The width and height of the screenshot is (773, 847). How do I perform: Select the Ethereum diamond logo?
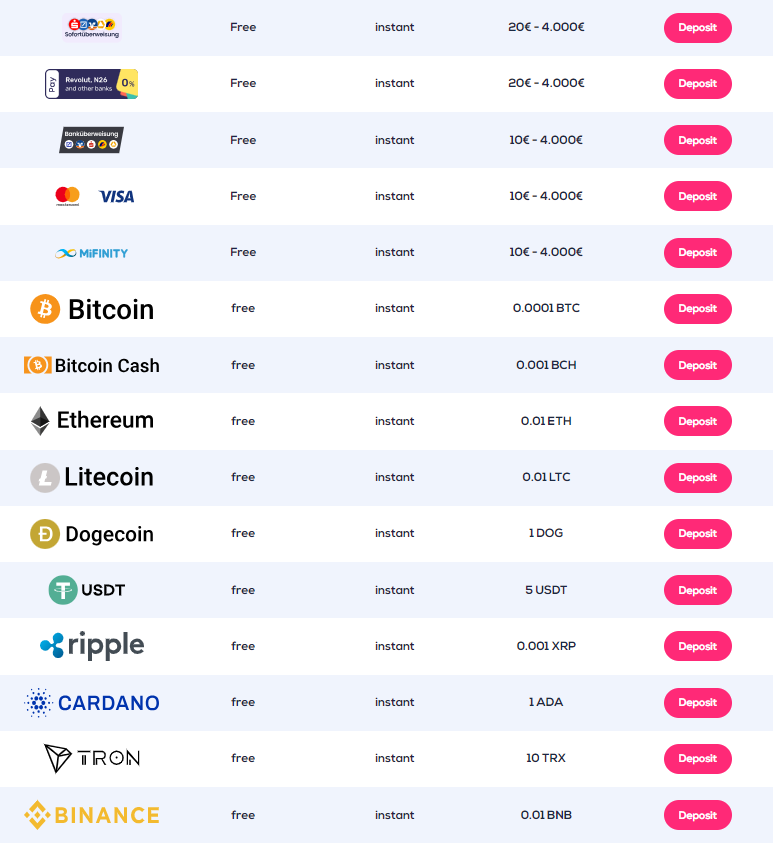click(40, 421)
